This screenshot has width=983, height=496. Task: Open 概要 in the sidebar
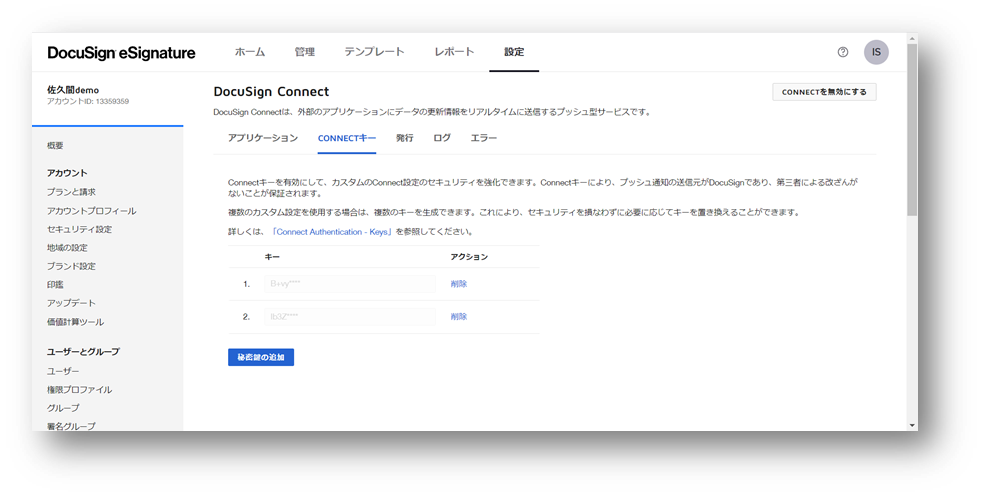click(55, 145)
